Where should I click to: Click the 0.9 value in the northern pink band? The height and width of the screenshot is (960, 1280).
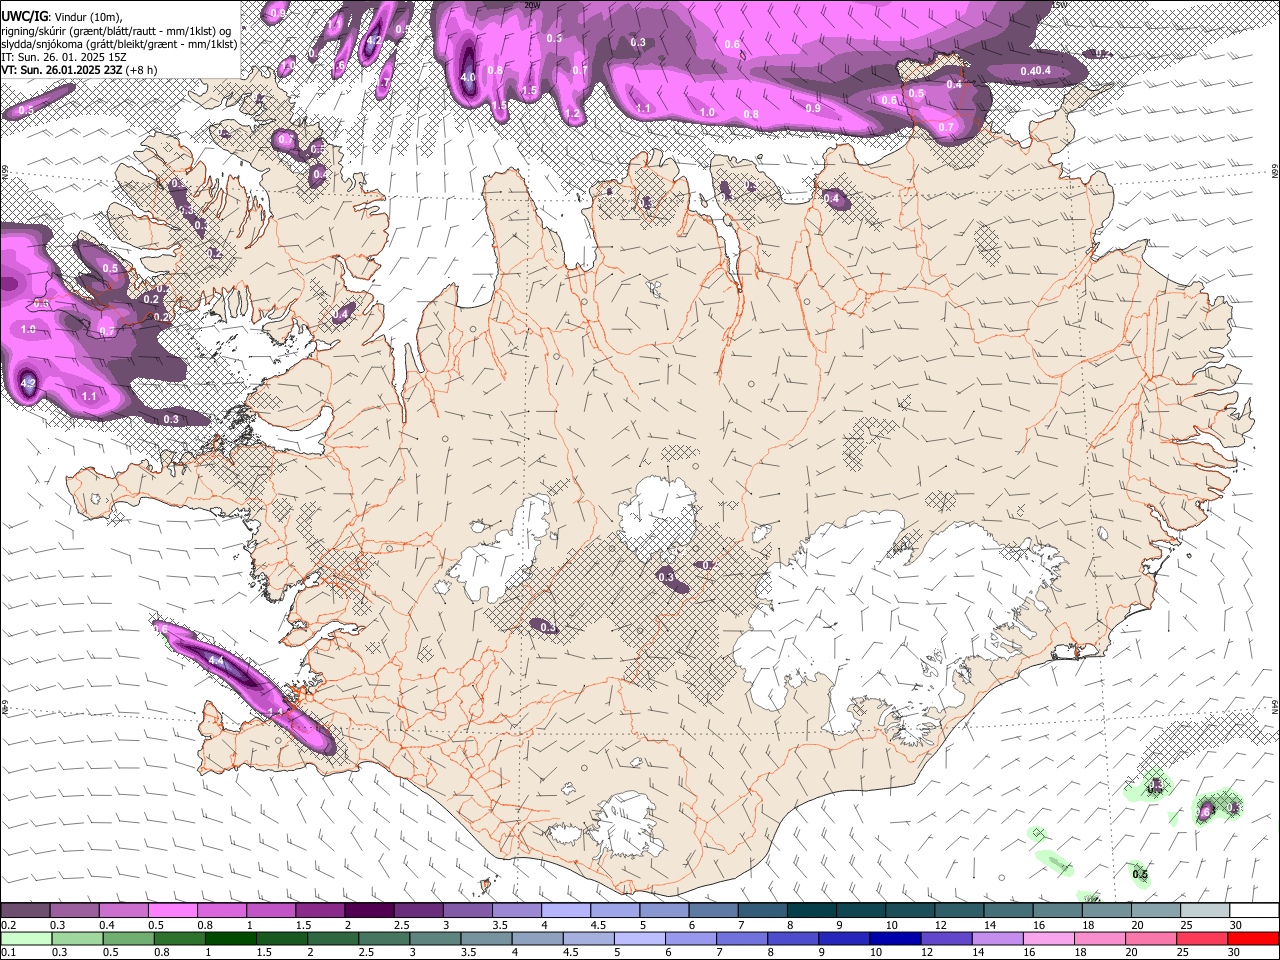click(x=813, y=108)
